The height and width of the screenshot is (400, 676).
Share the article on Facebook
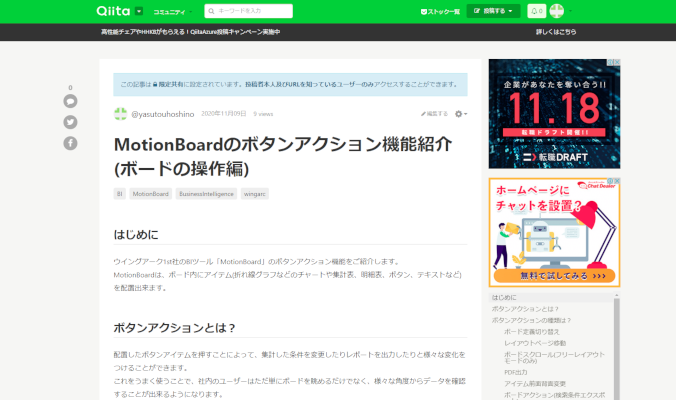click(70, 143)
